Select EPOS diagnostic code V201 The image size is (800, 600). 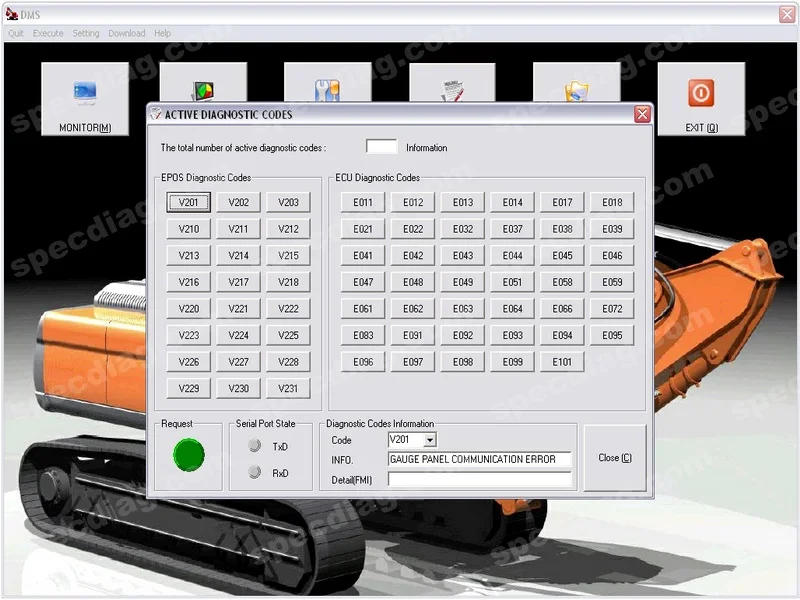[x=187, y=201]
